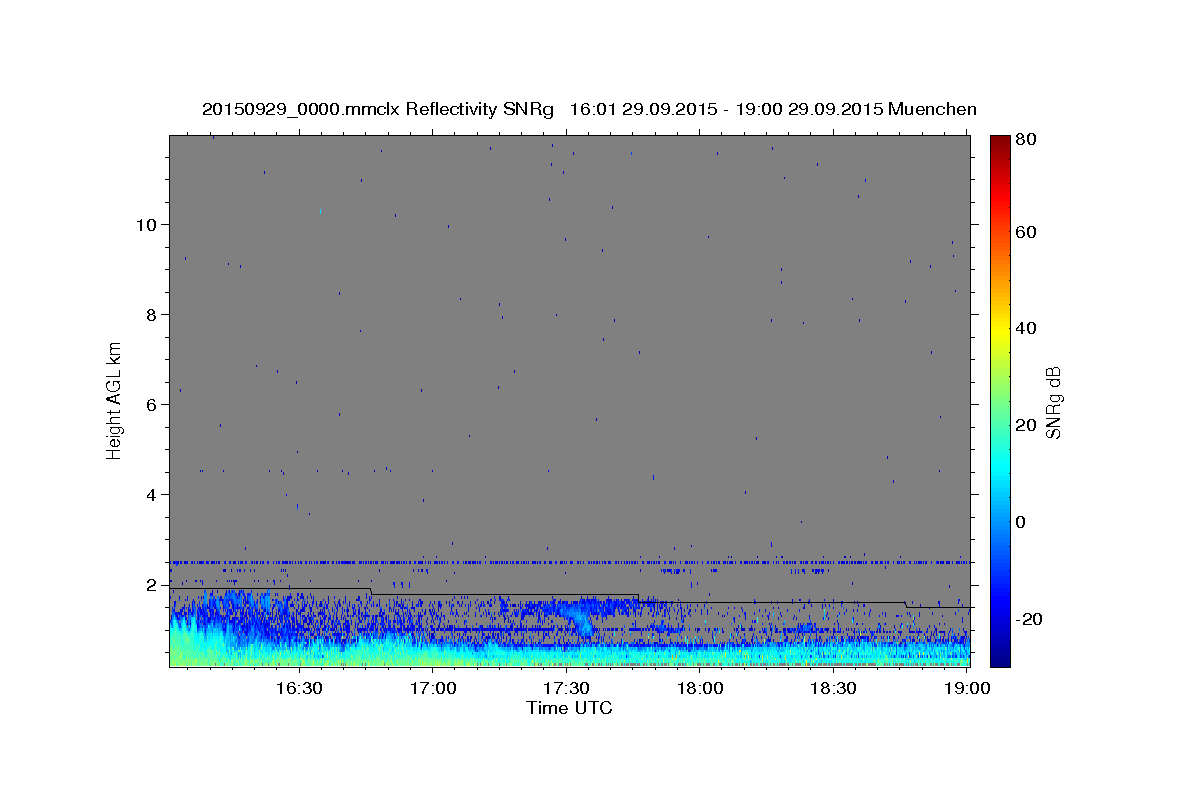Click the 'Height AGL km' axis label
Viewport: 1200px width, 800px height.
(x=114, y=401)
